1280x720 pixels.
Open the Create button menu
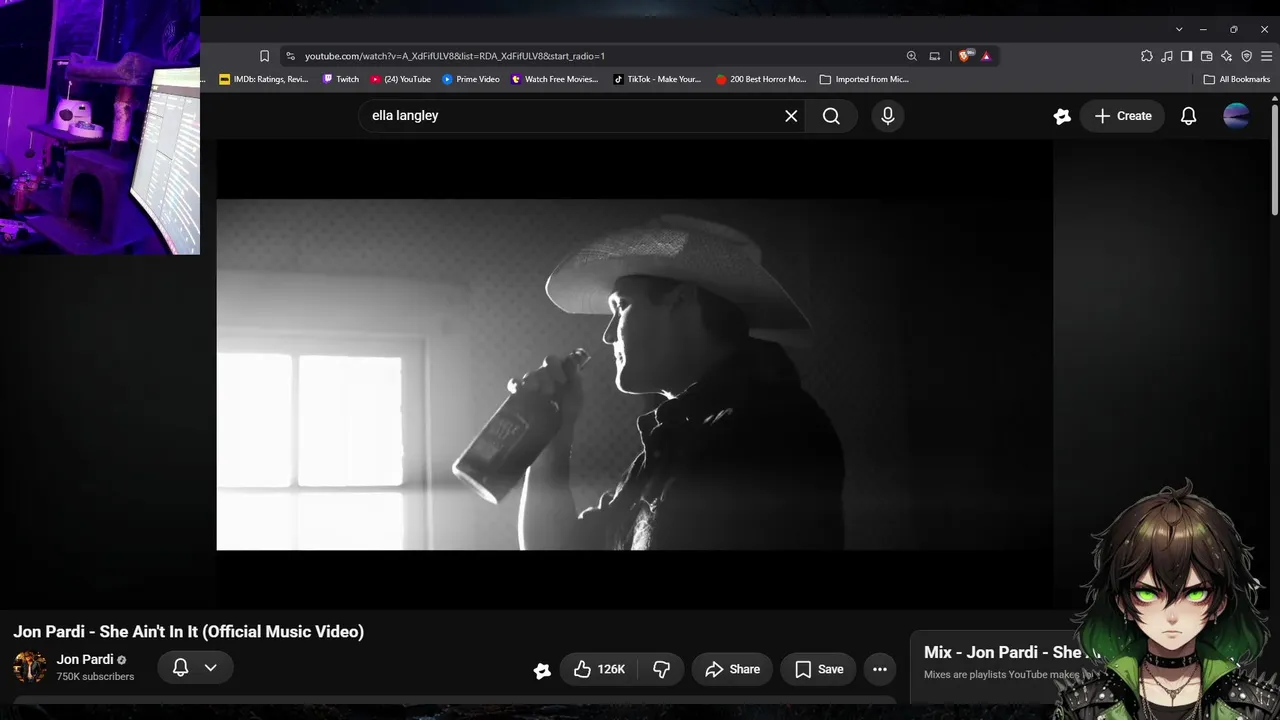(1123, 116)
